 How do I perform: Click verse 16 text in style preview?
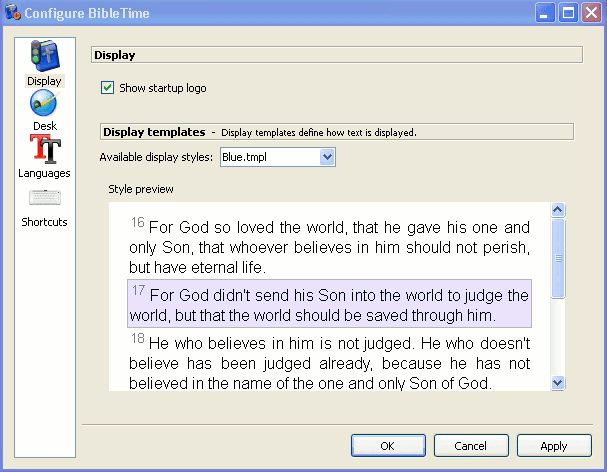[329, 248]
